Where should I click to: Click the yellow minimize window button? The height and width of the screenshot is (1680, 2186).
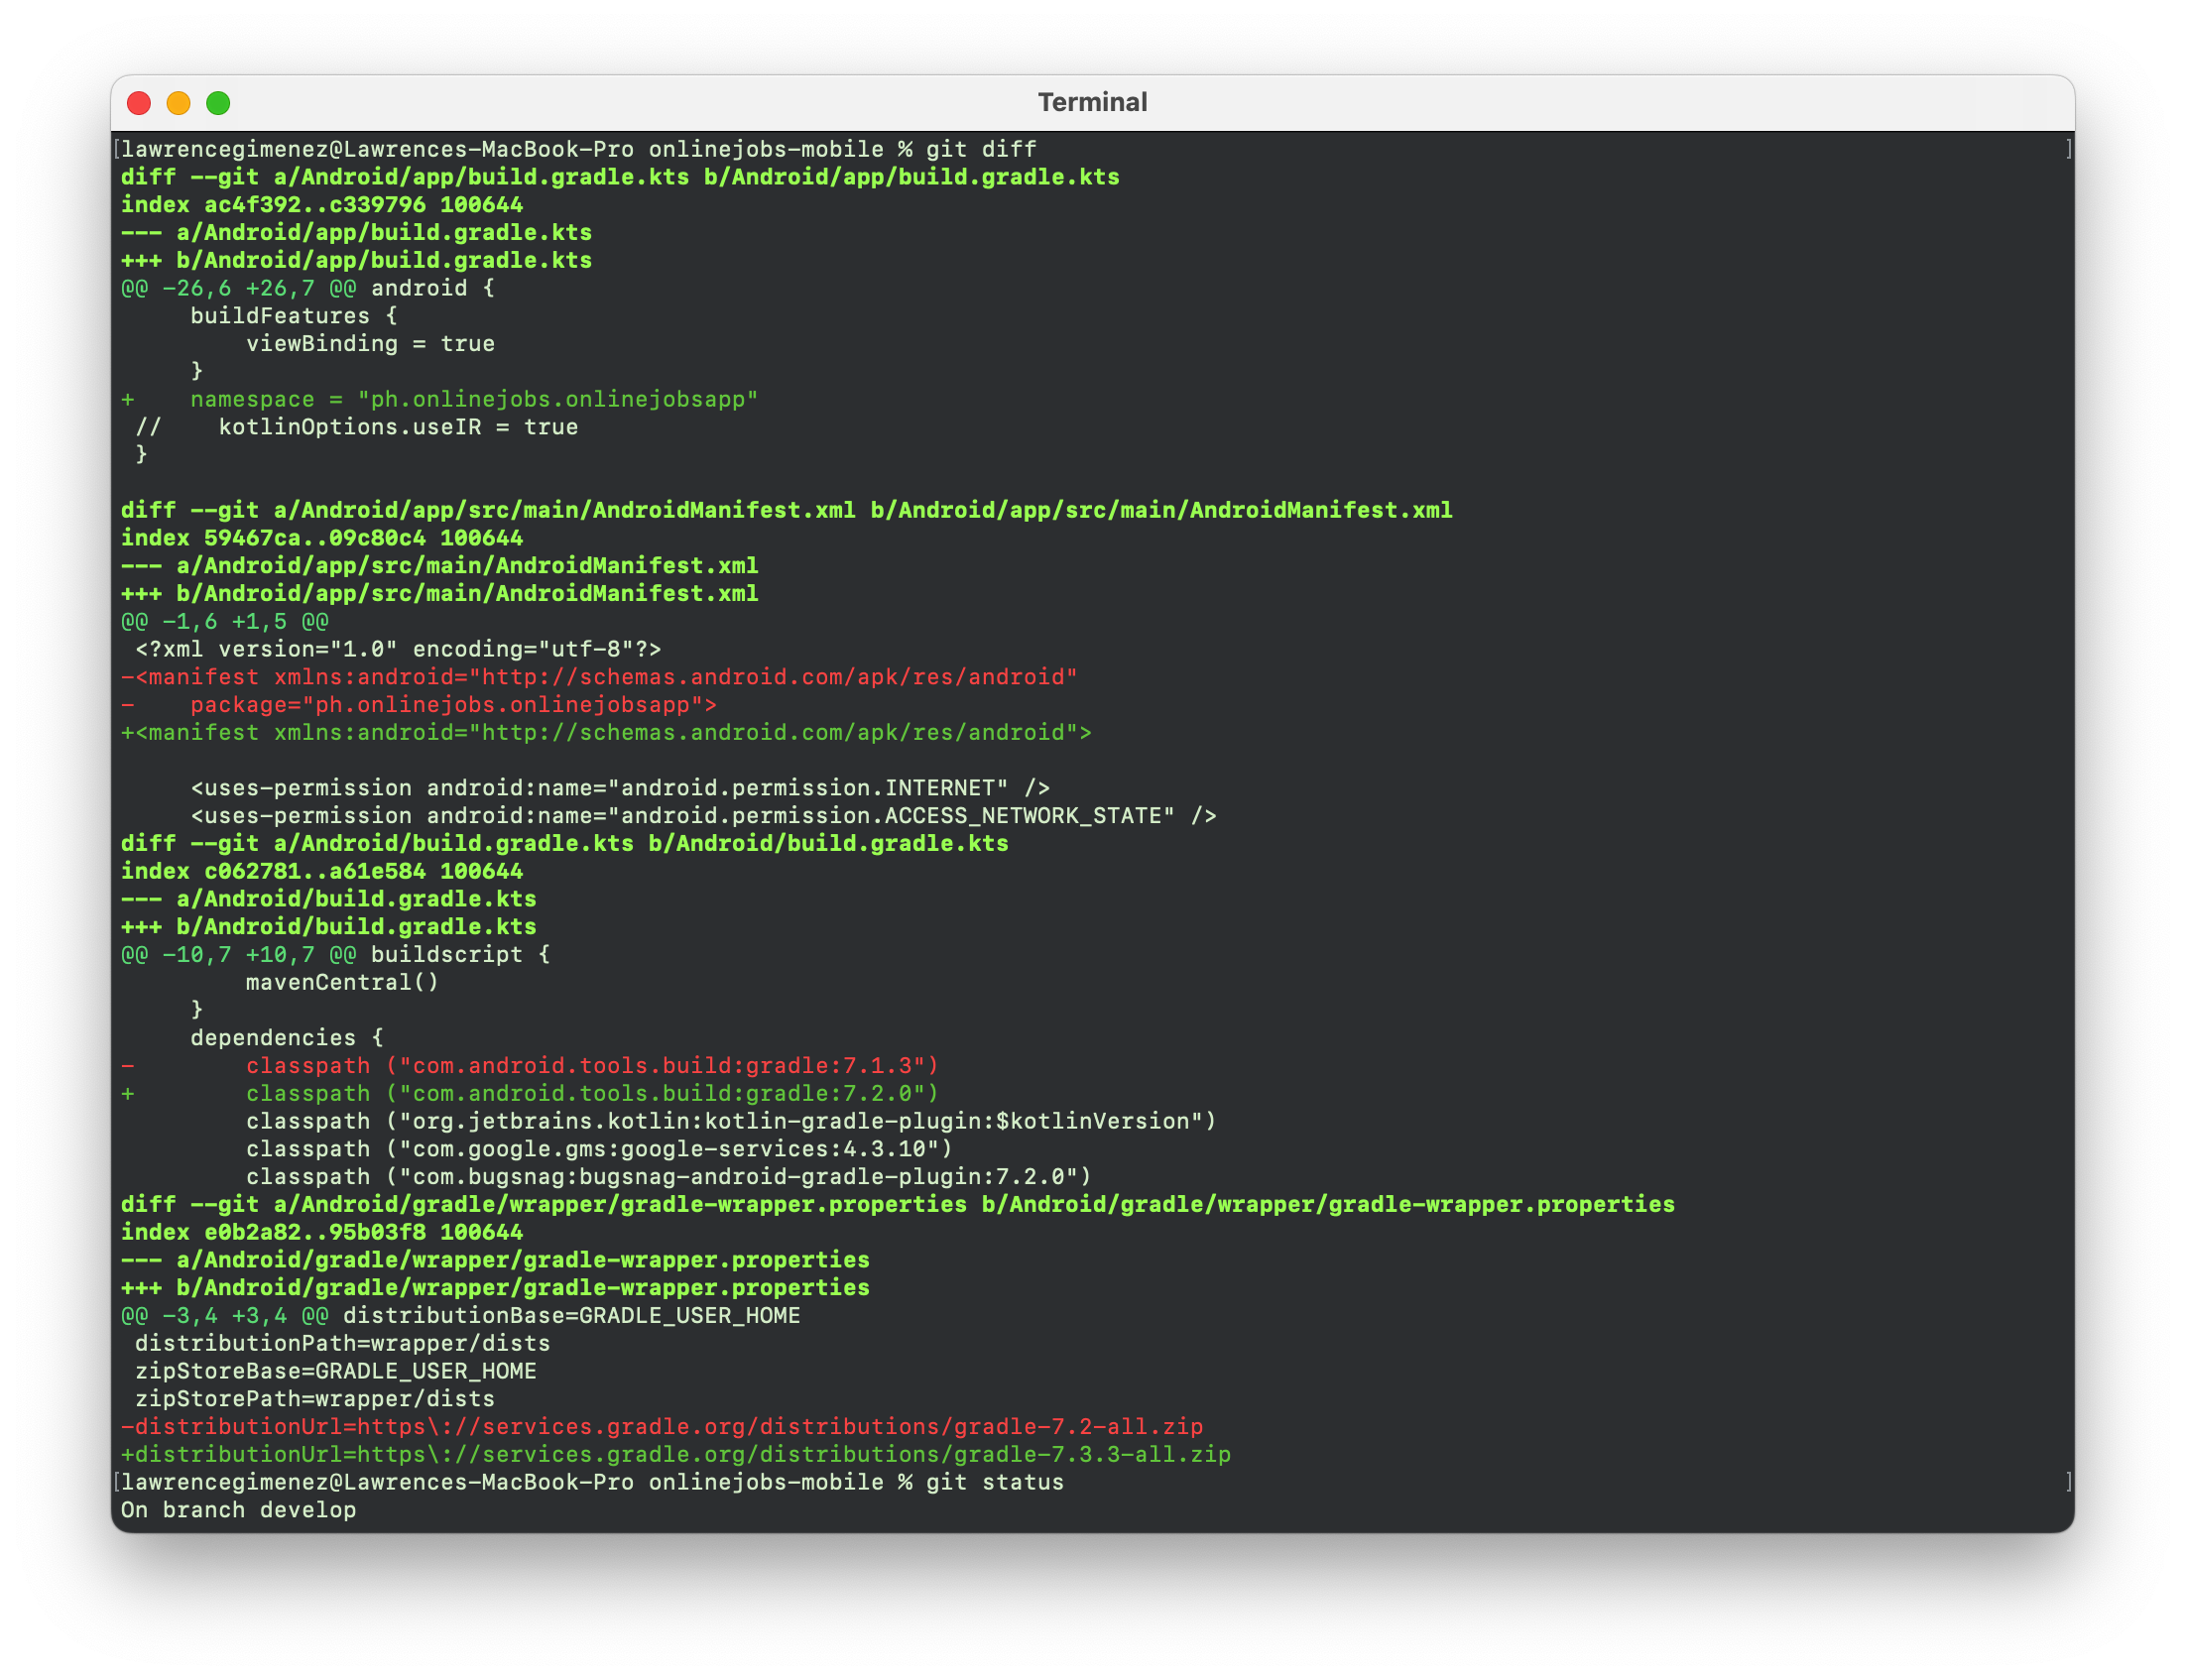coord(178,103)
